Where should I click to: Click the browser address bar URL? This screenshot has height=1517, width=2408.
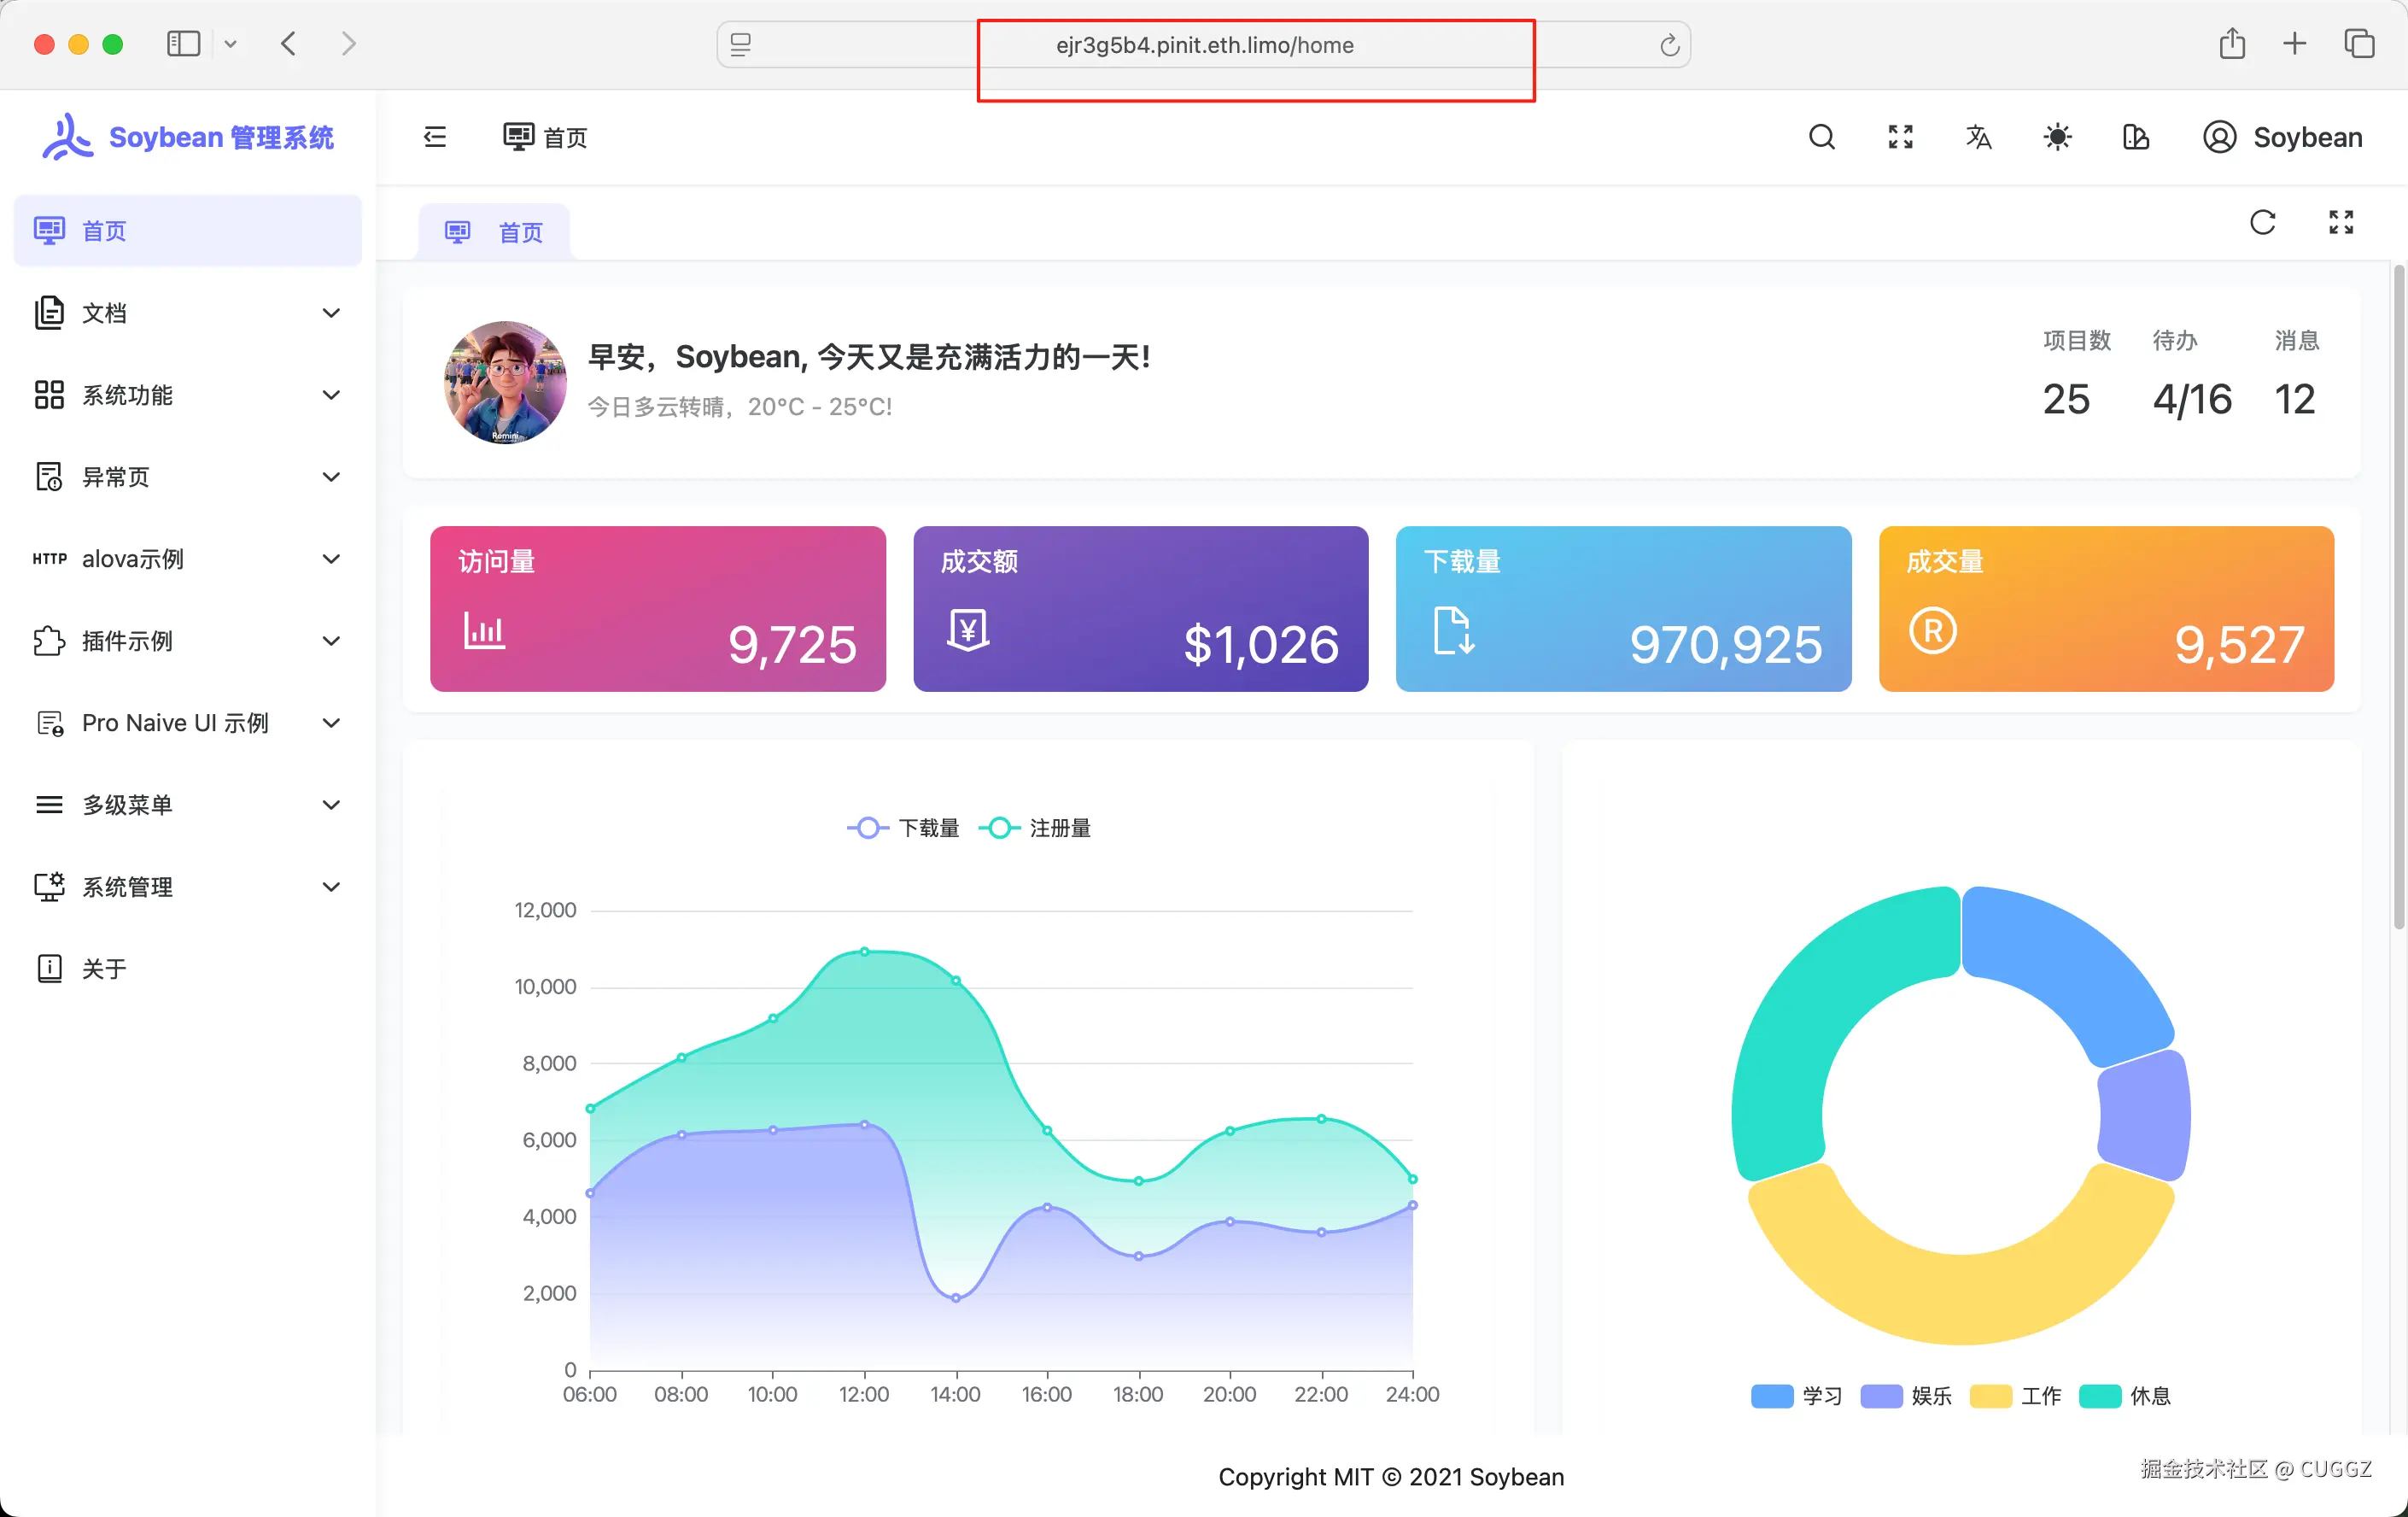pos(1204,45)
